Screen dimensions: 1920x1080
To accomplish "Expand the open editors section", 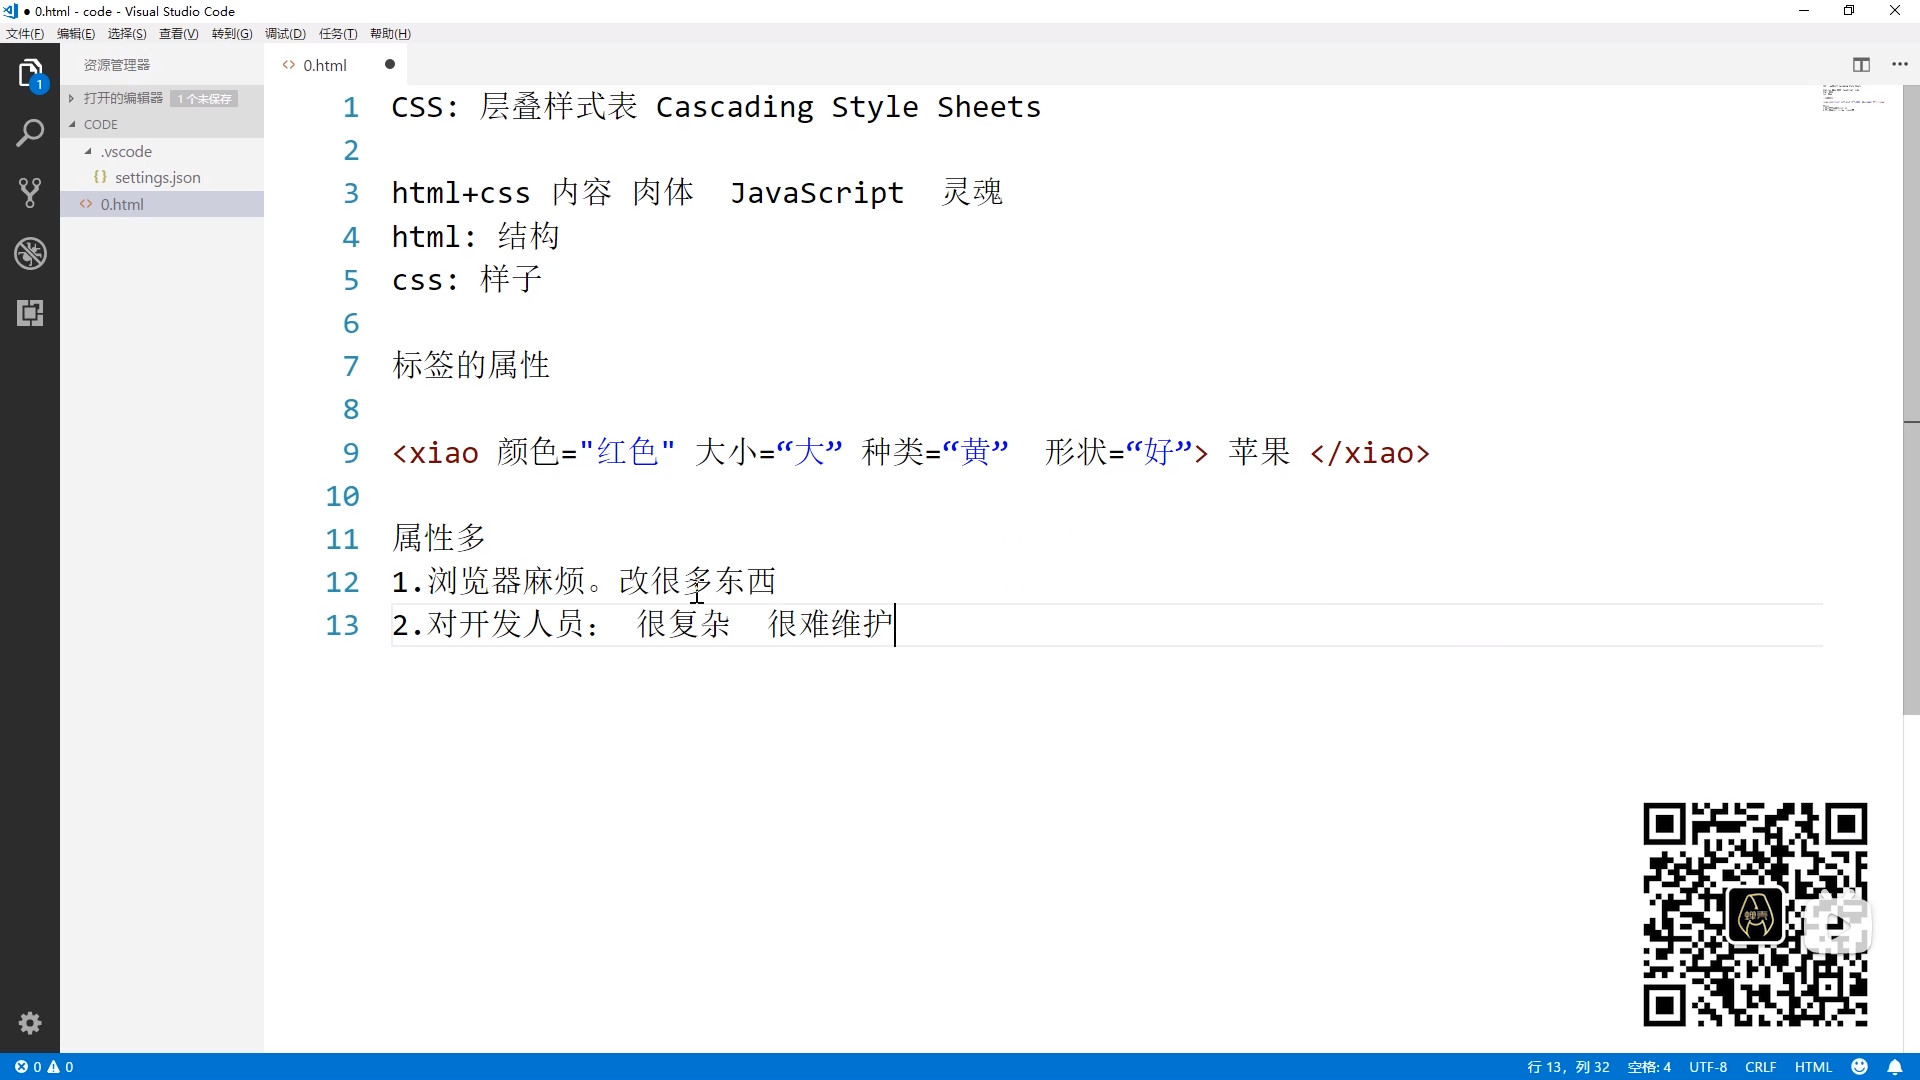I will [x=122, y=98].
